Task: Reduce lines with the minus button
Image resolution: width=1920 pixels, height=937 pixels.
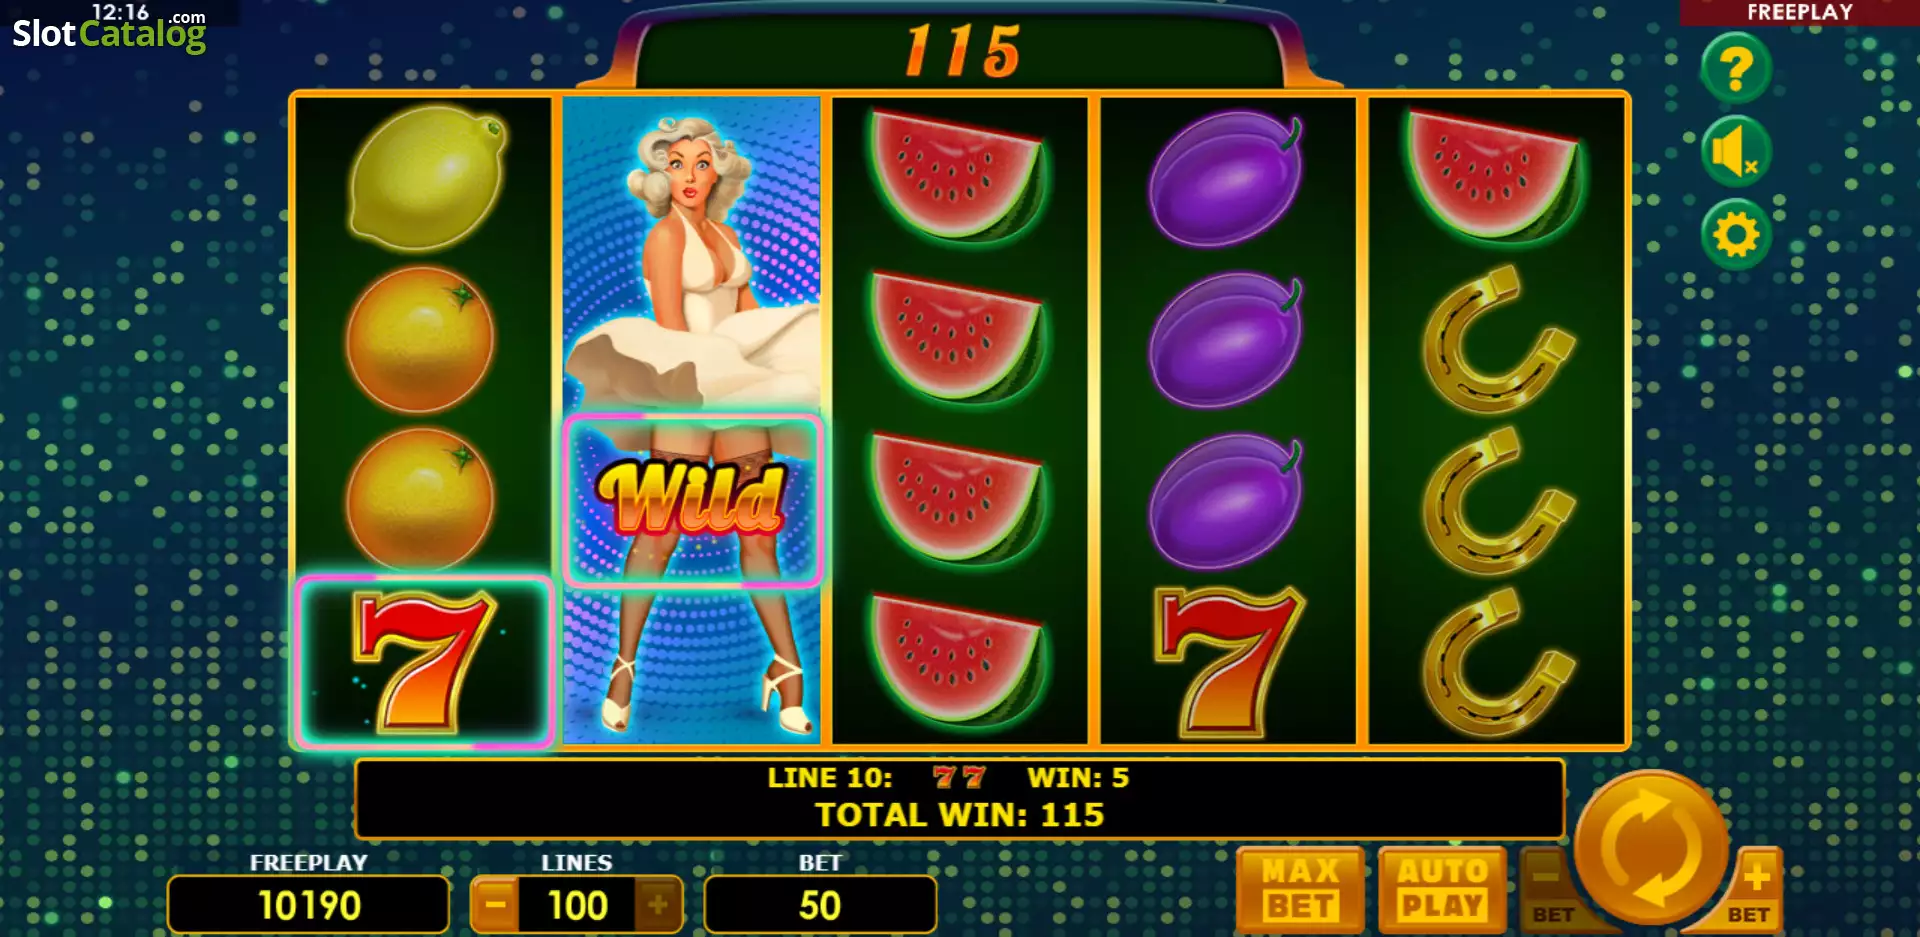Action: pyautogui.click(x=495, y=905)
